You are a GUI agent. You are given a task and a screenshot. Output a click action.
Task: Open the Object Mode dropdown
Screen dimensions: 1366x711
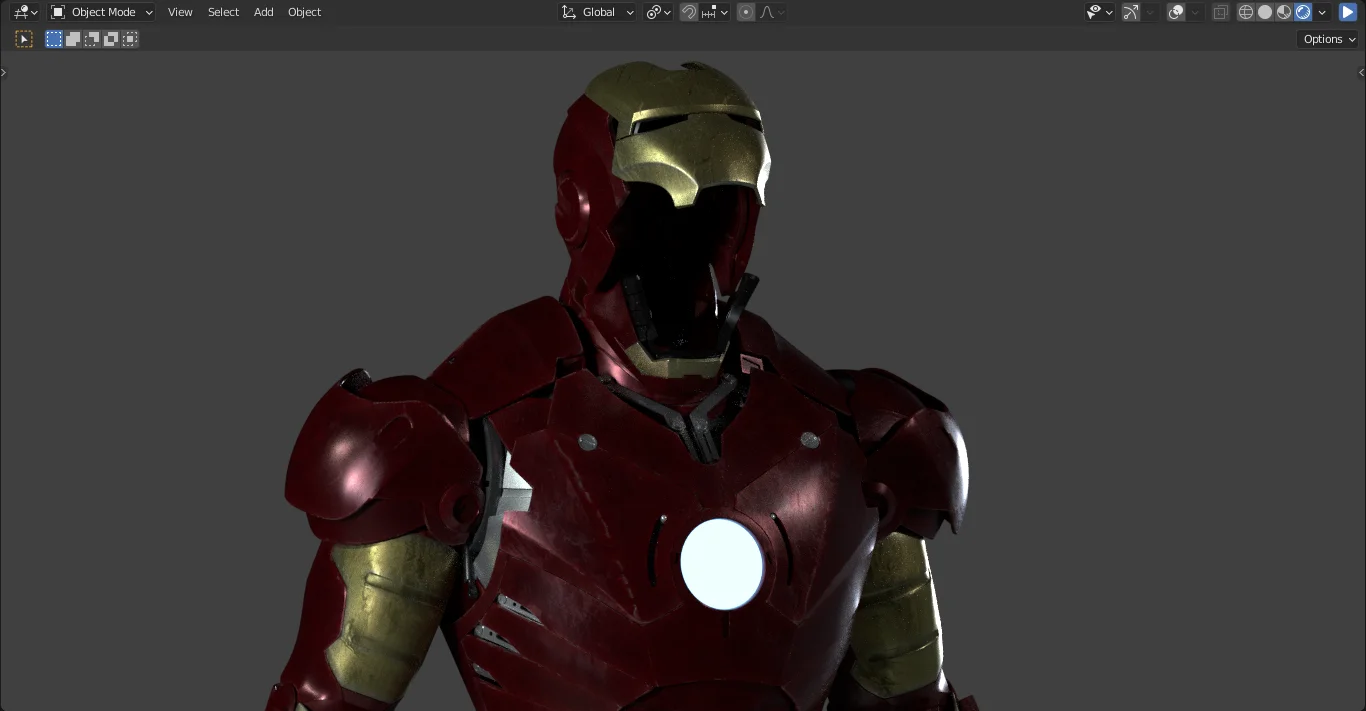[101, 11]
